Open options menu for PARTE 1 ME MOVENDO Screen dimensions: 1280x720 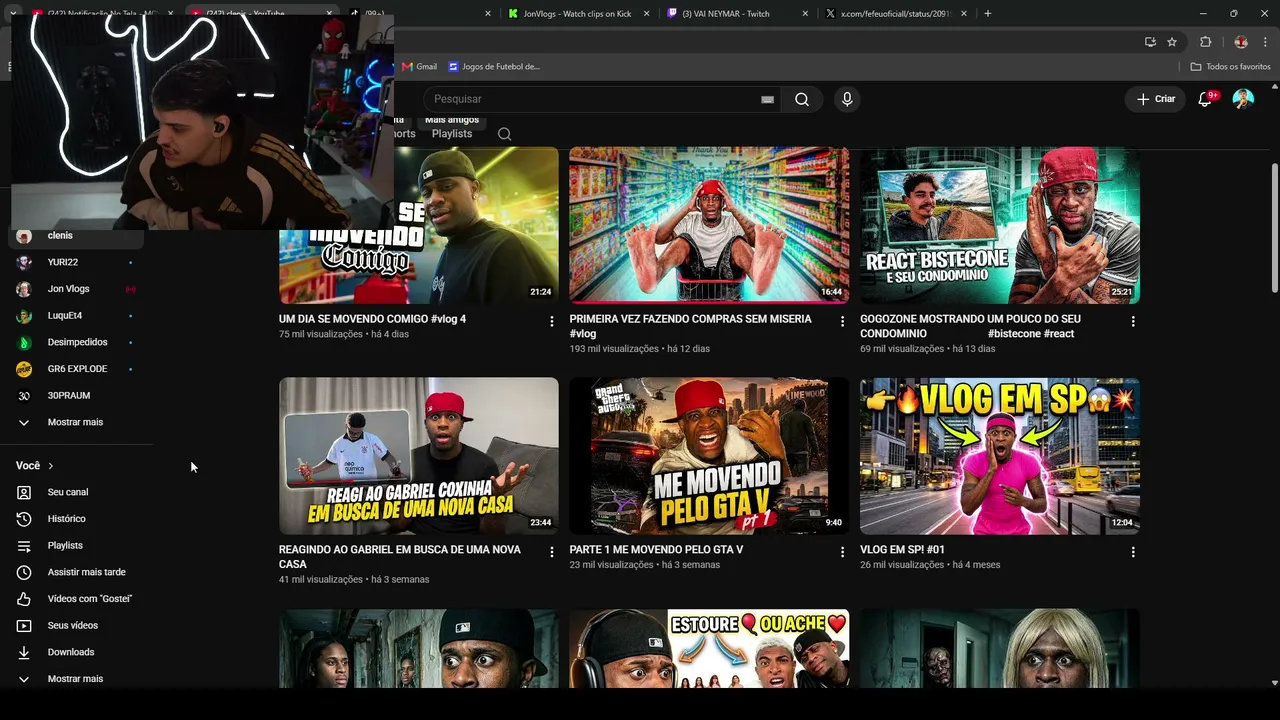coord(842,552)
